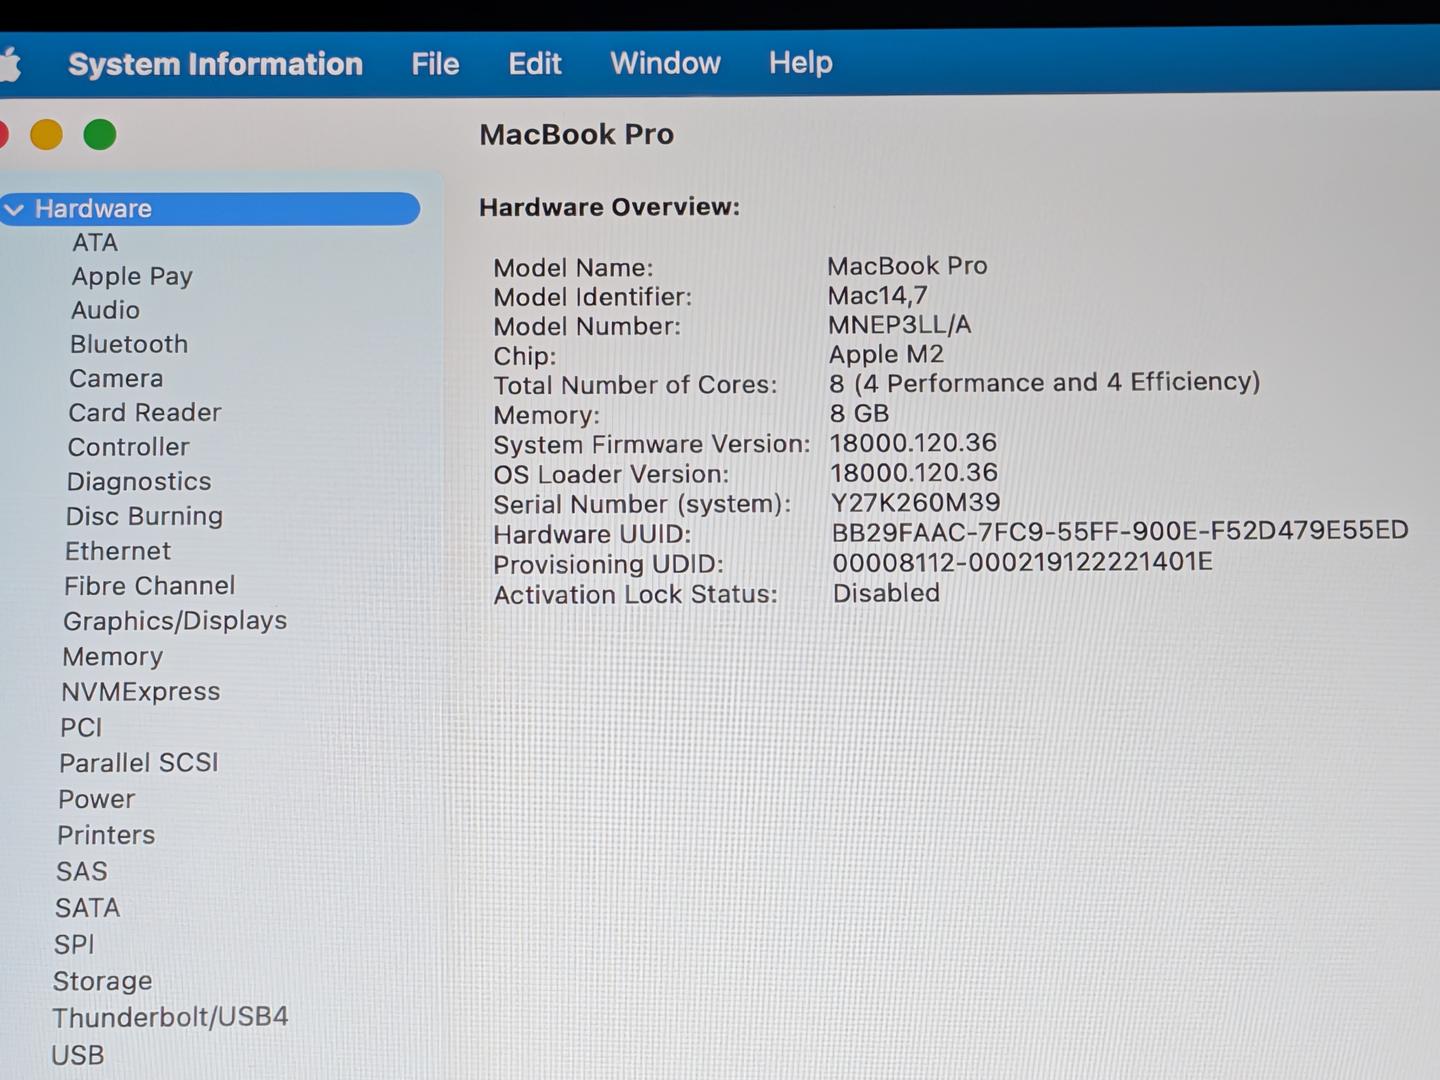Click the OS Loader Version label
1440x1080 pixels.
(x=611, y=474)
